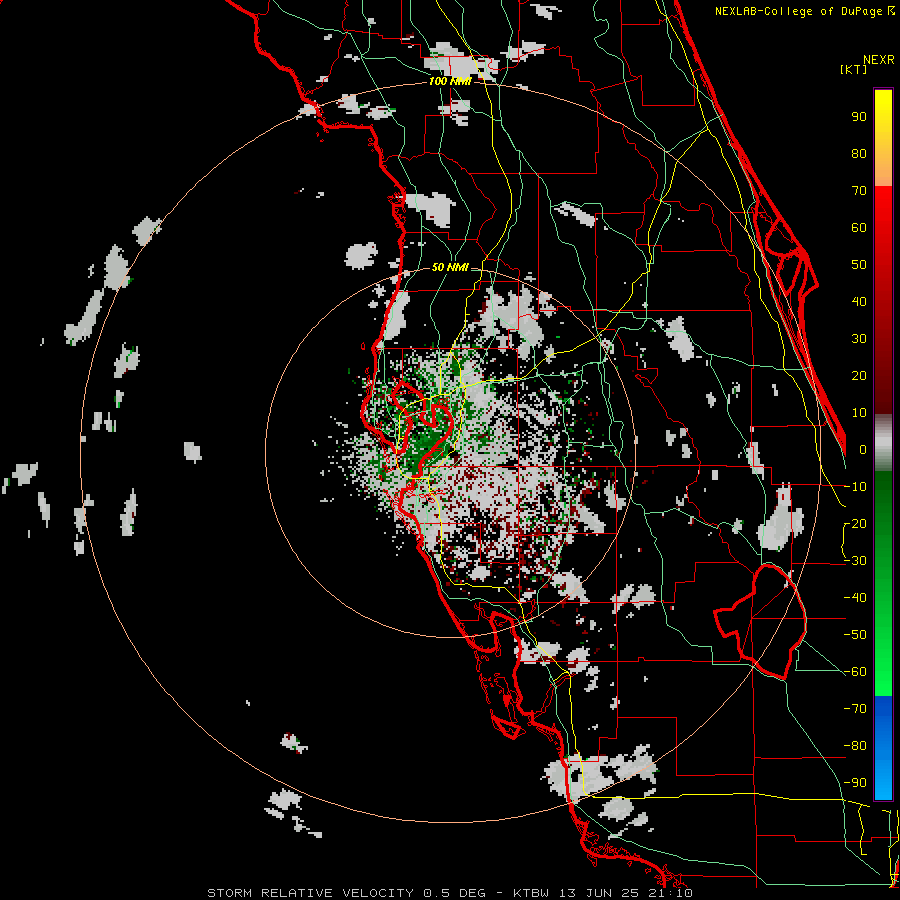
Task: Click the -10 value on the velocity scale
Action: 855,487
